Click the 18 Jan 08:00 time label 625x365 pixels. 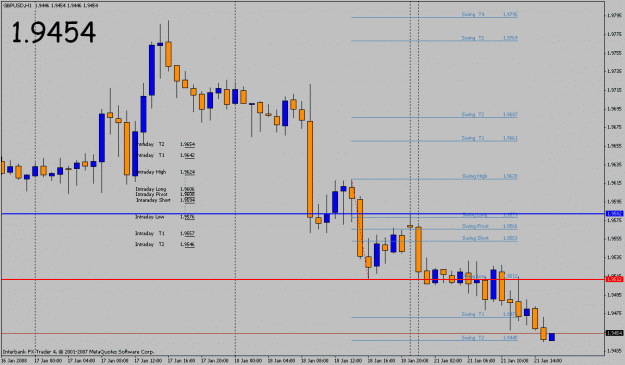(315, 361)
